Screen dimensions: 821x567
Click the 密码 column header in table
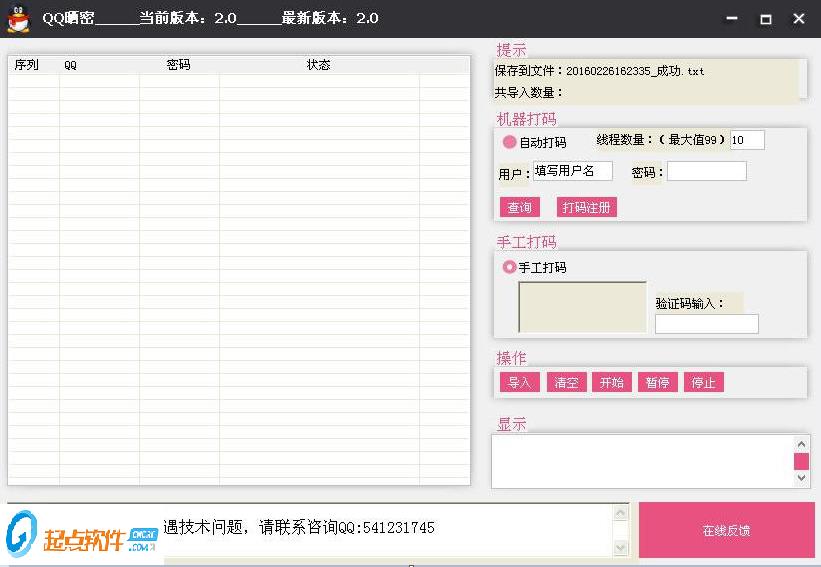point(178,65)
